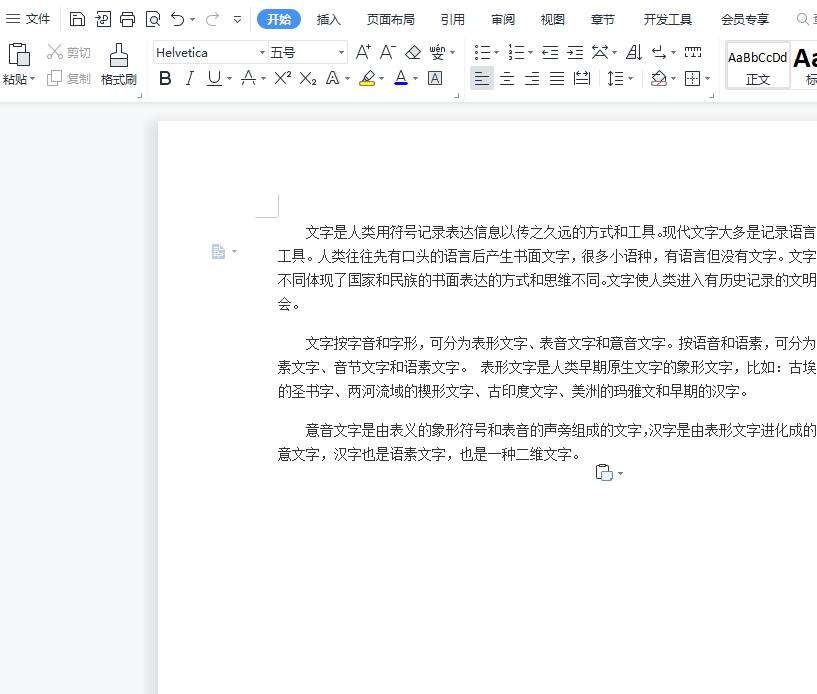Click the Increase Indent icon
The width and height of the screenshot is (817, 694).
(575, 52)
